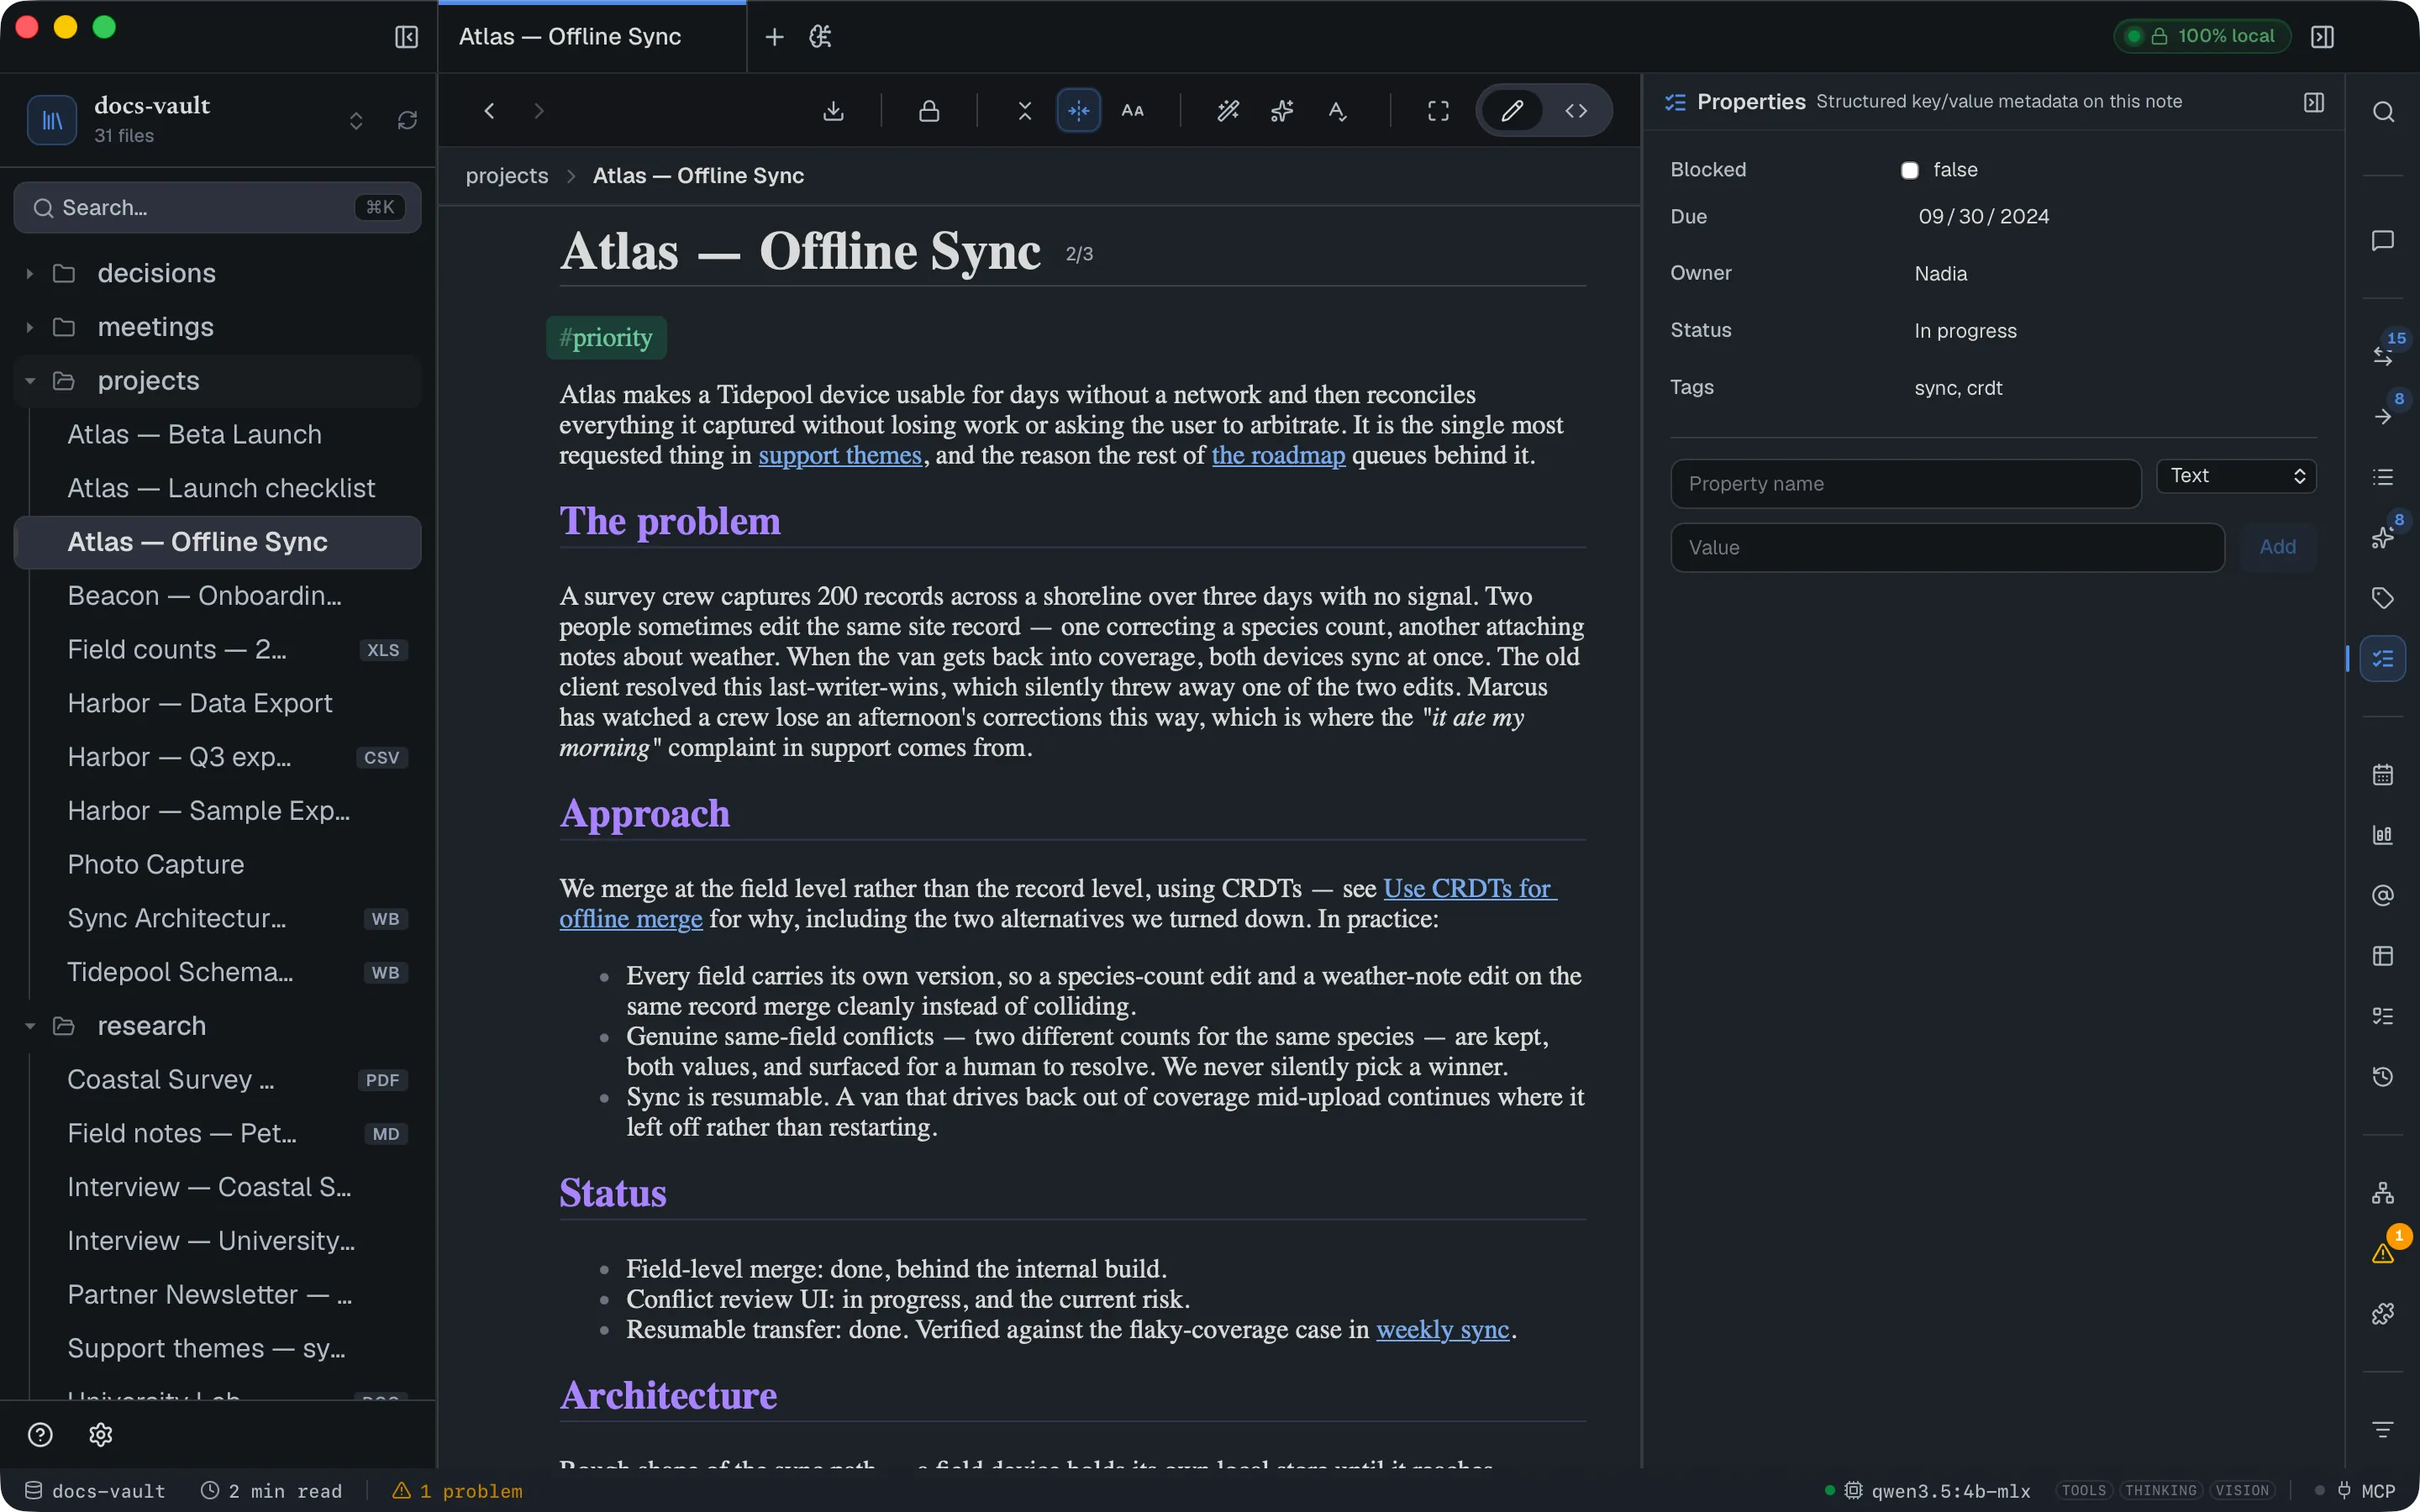Open comments bubble in right rail
Viewport: 2420px width, 1512px height.
coord(2383,241)
